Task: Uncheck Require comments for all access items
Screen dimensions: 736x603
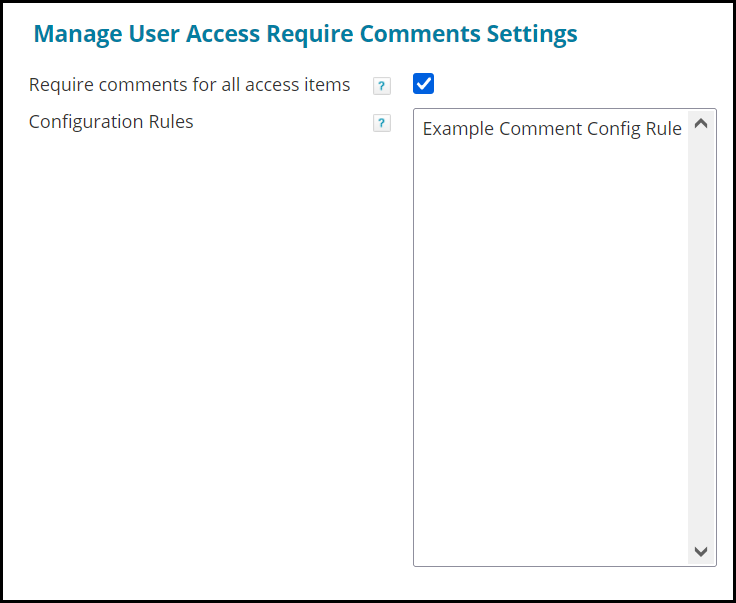Action: [423, 84]
